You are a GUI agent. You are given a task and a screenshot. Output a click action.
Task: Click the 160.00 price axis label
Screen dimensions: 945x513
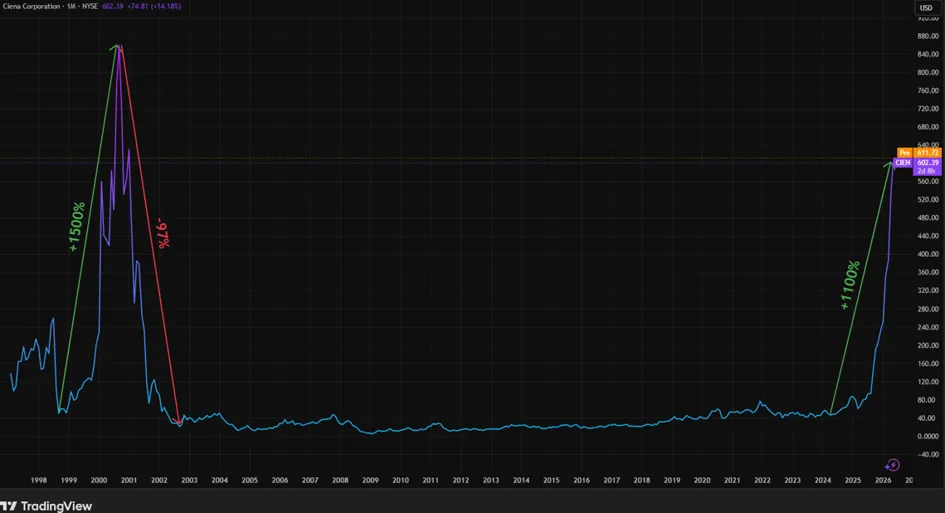tap(928, 364)
